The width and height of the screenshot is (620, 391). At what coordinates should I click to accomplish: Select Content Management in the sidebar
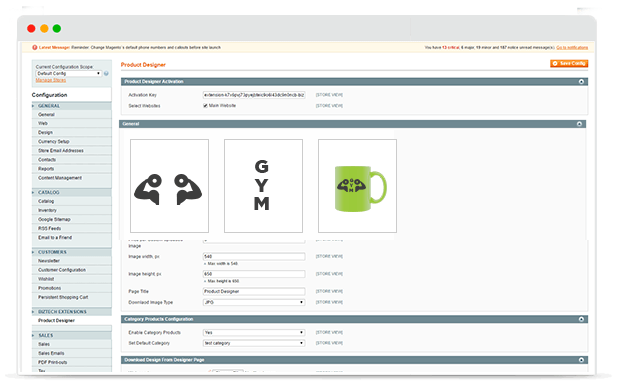[x=60, y=178]
